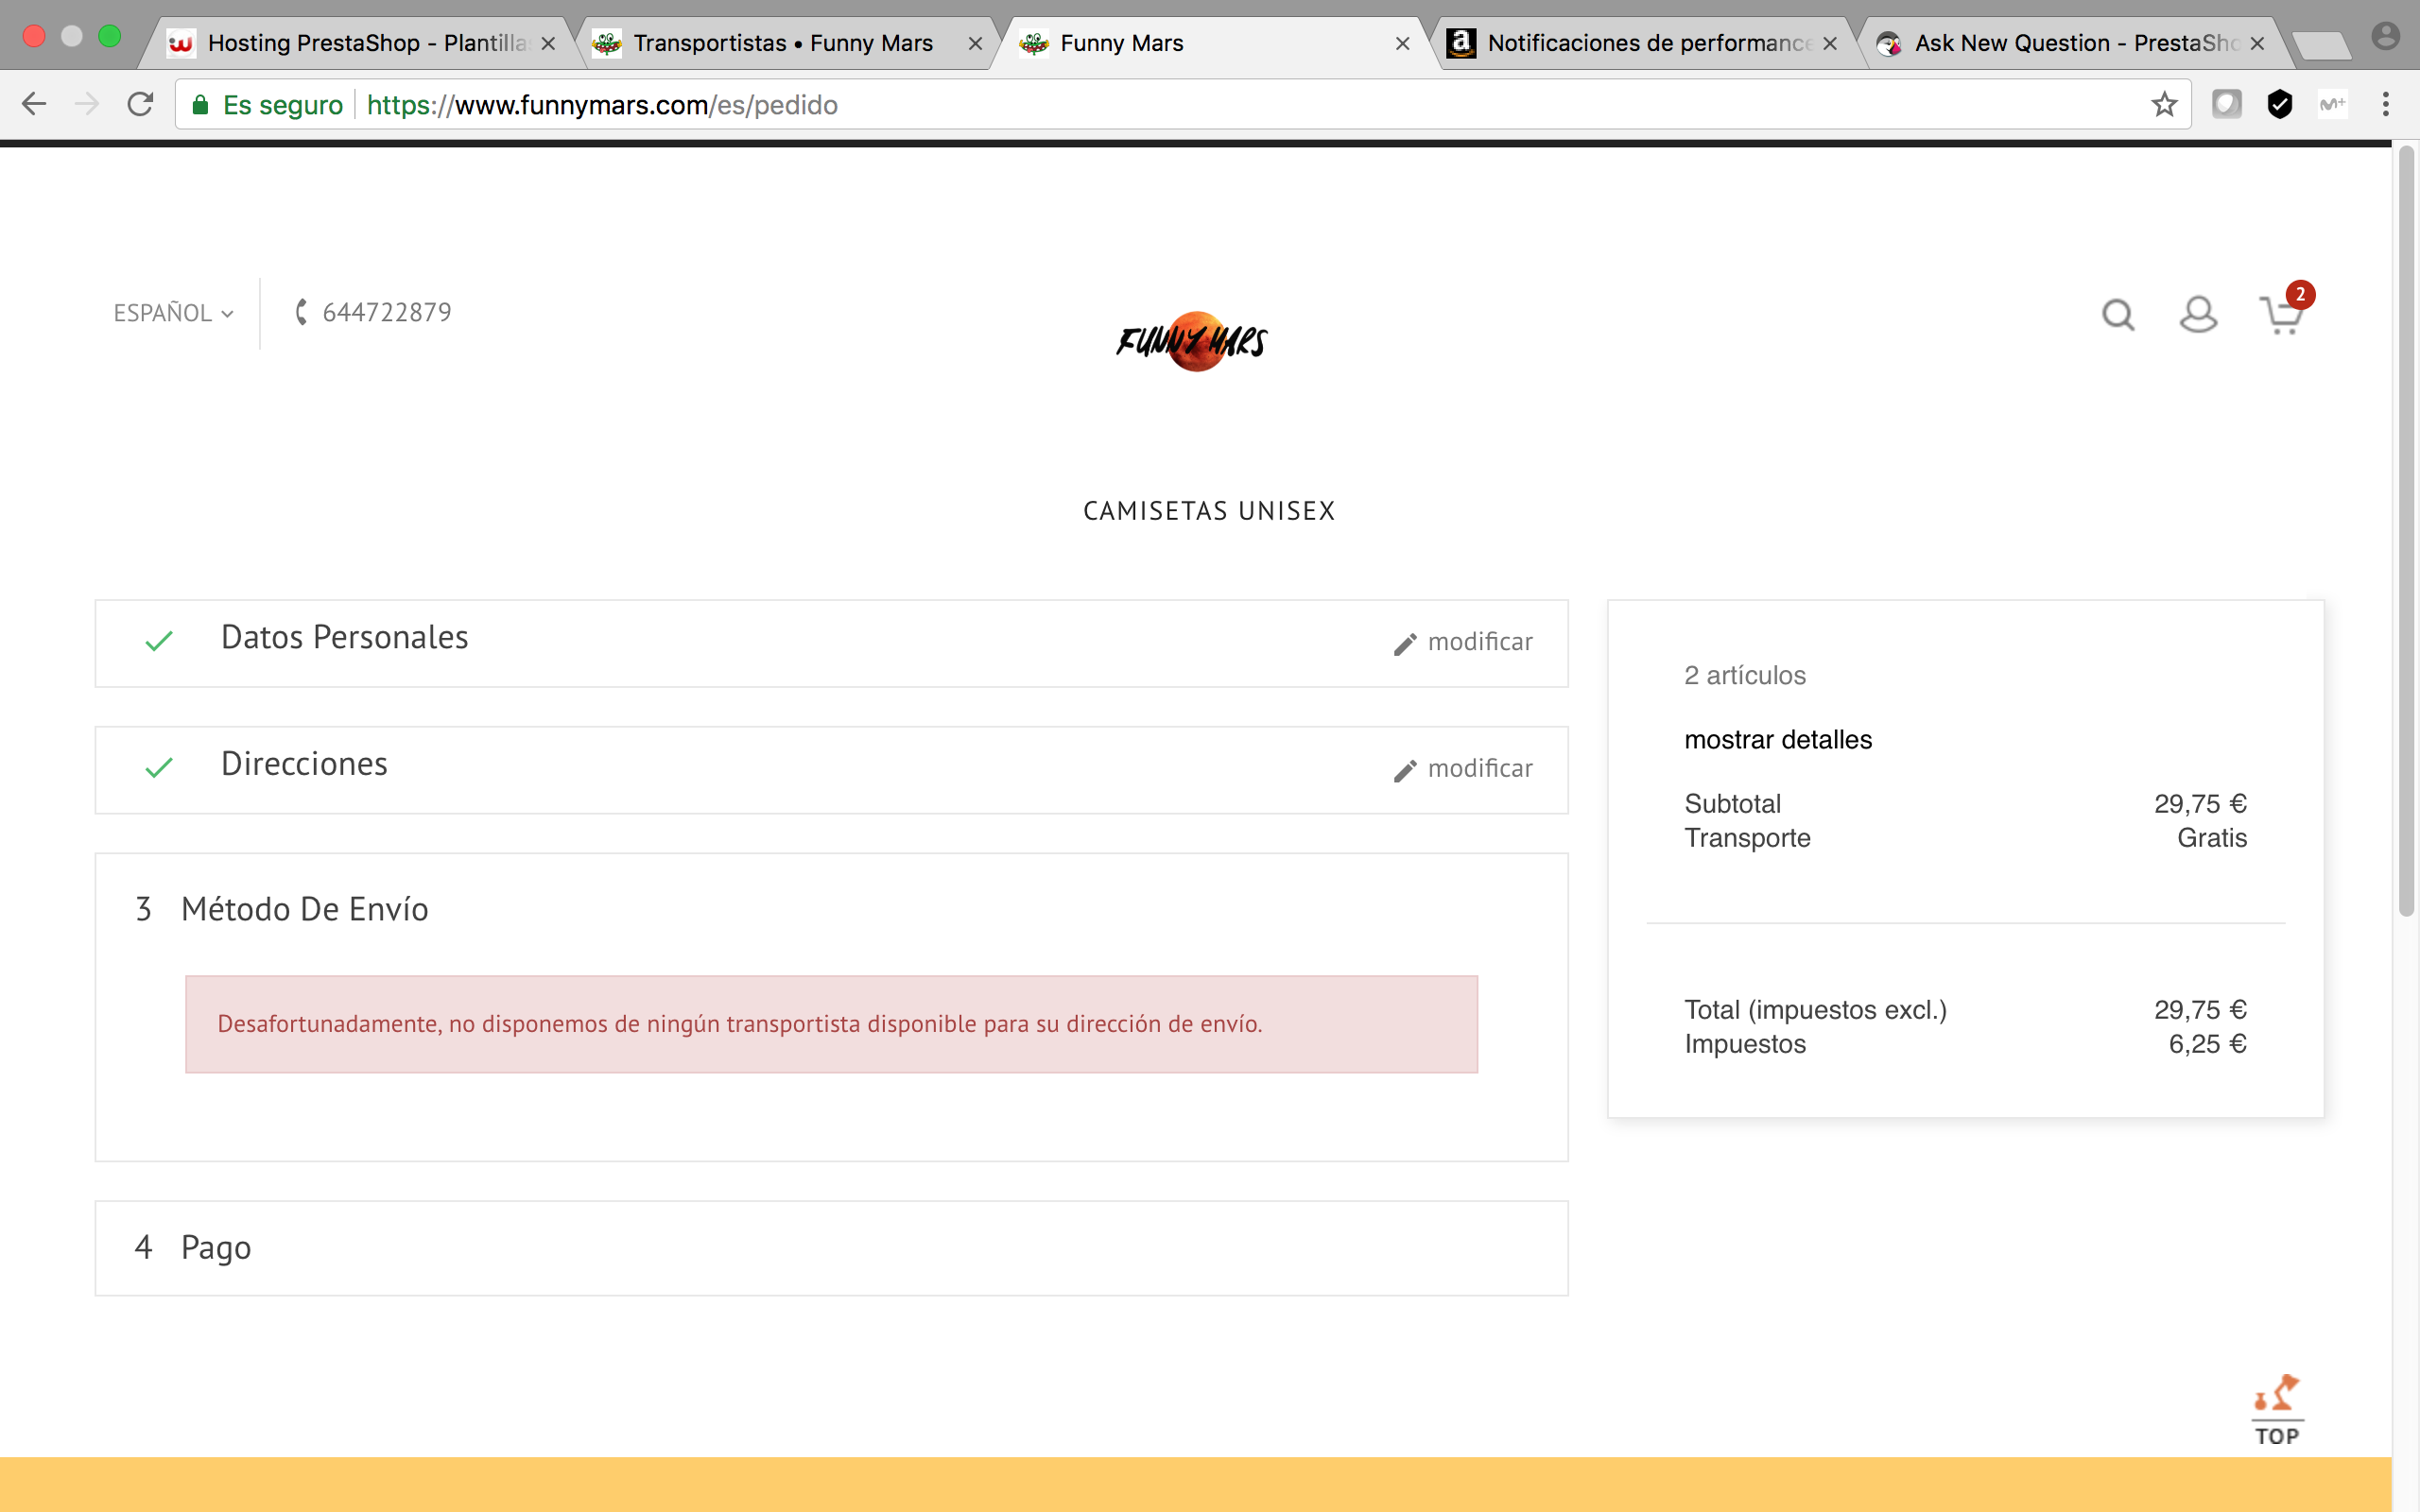Open CAMISETAS UNISEX menu item

1209,511
